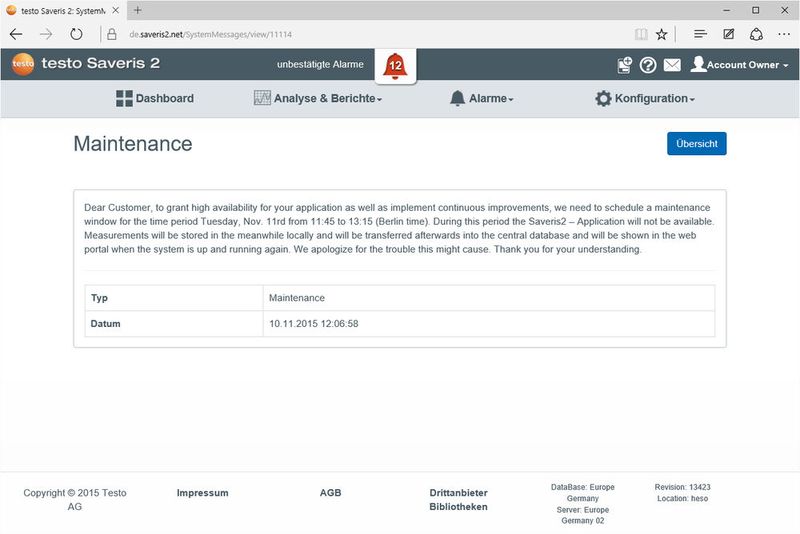This screenshot has height=534, width=800.
Task: Open Drittanbieter Bibliotheken link
Action: click(x=458, y=500)
